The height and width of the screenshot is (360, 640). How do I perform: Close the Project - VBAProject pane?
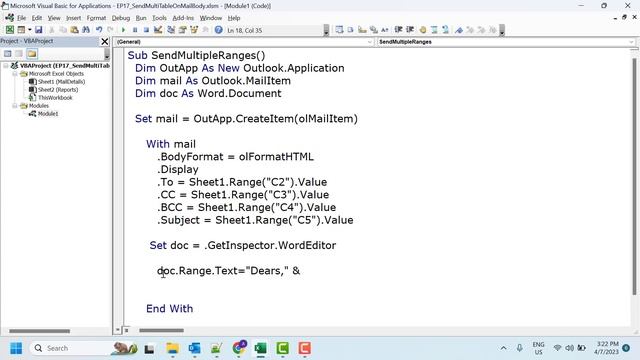pos(104,41)
